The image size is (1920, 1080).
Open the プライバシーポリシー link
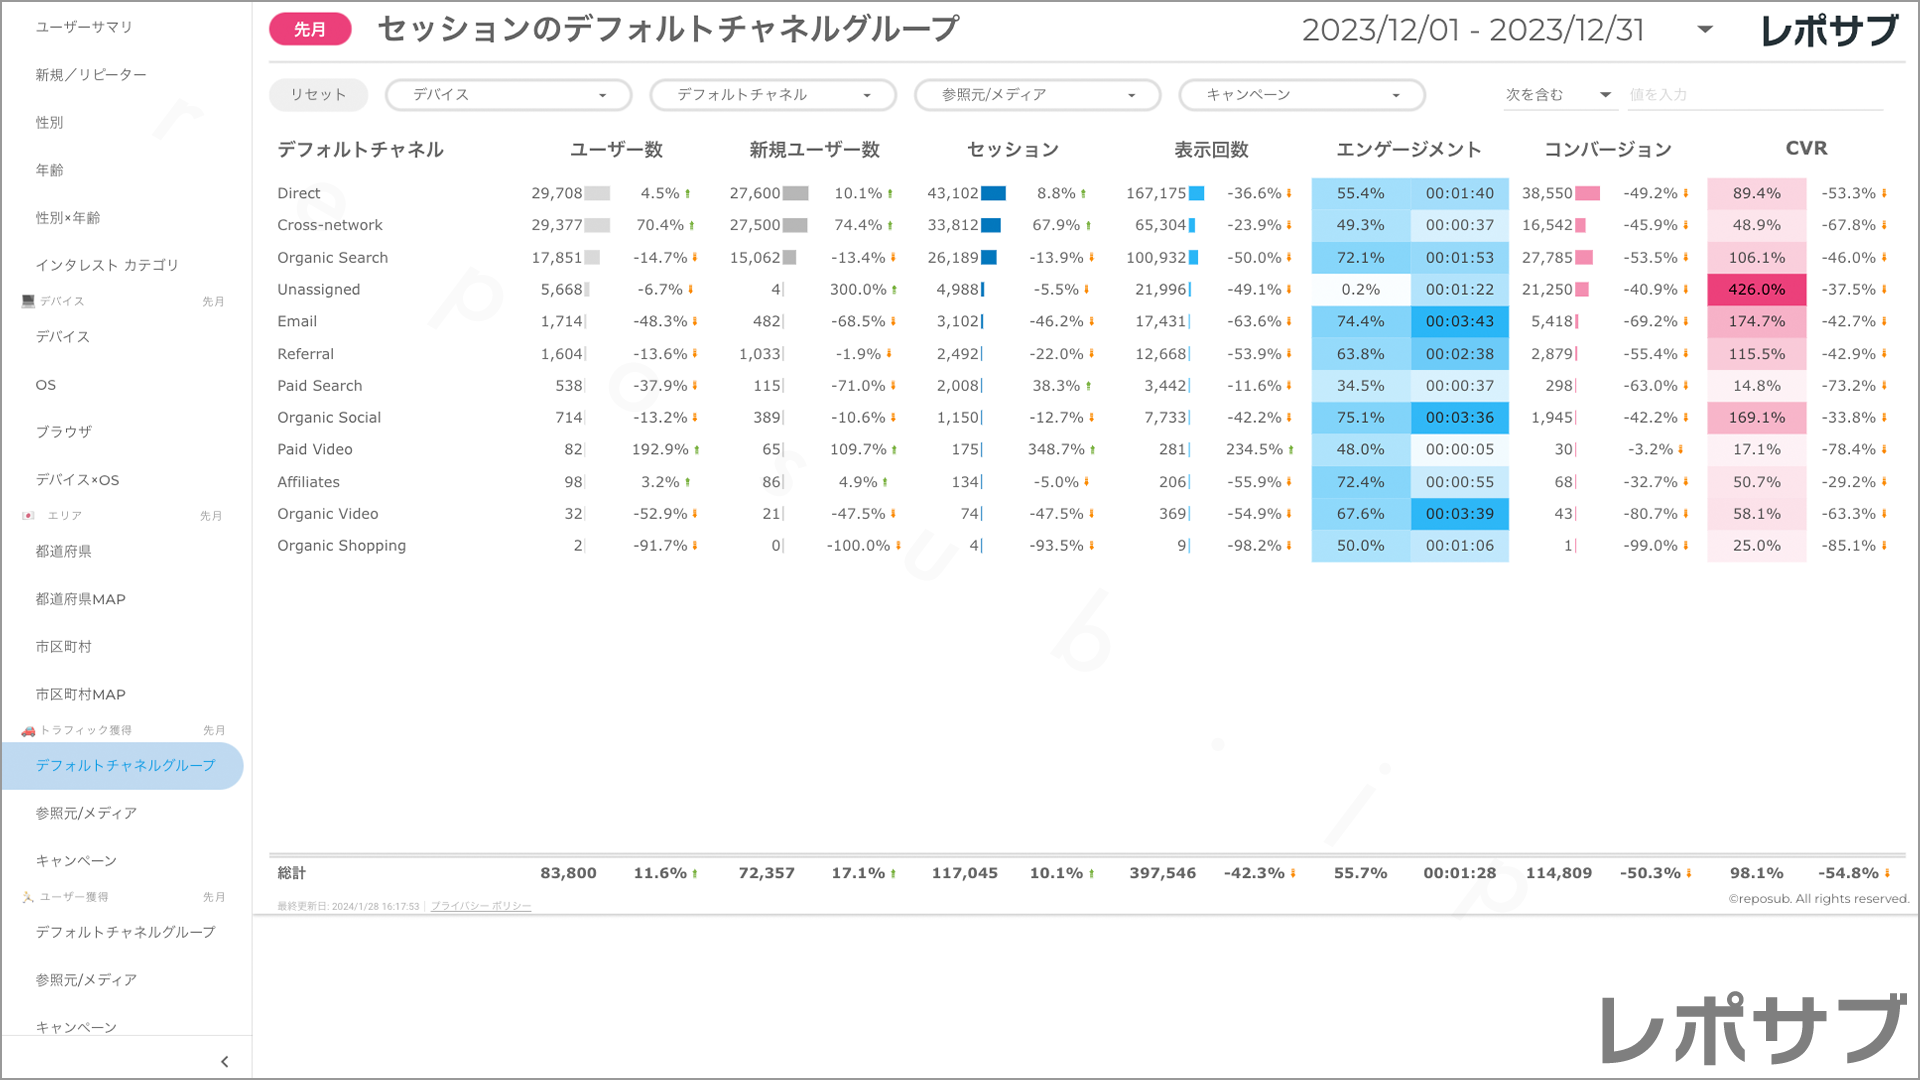point(481,907)
